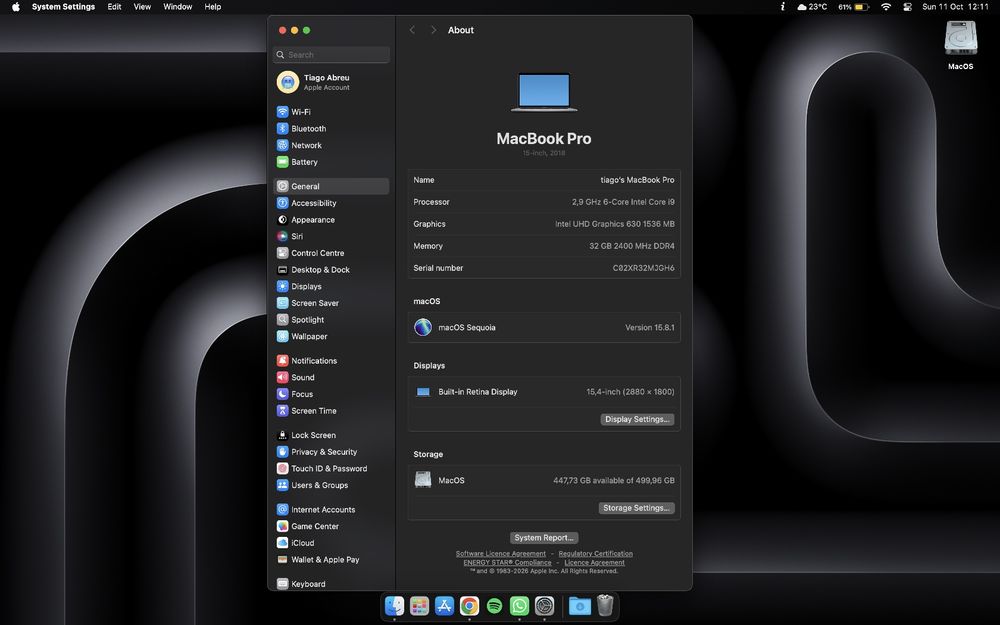The height and width of the screenshot is (625, 1000).
Task: Open Spotlight settings
Action: (x=331, y=320)
